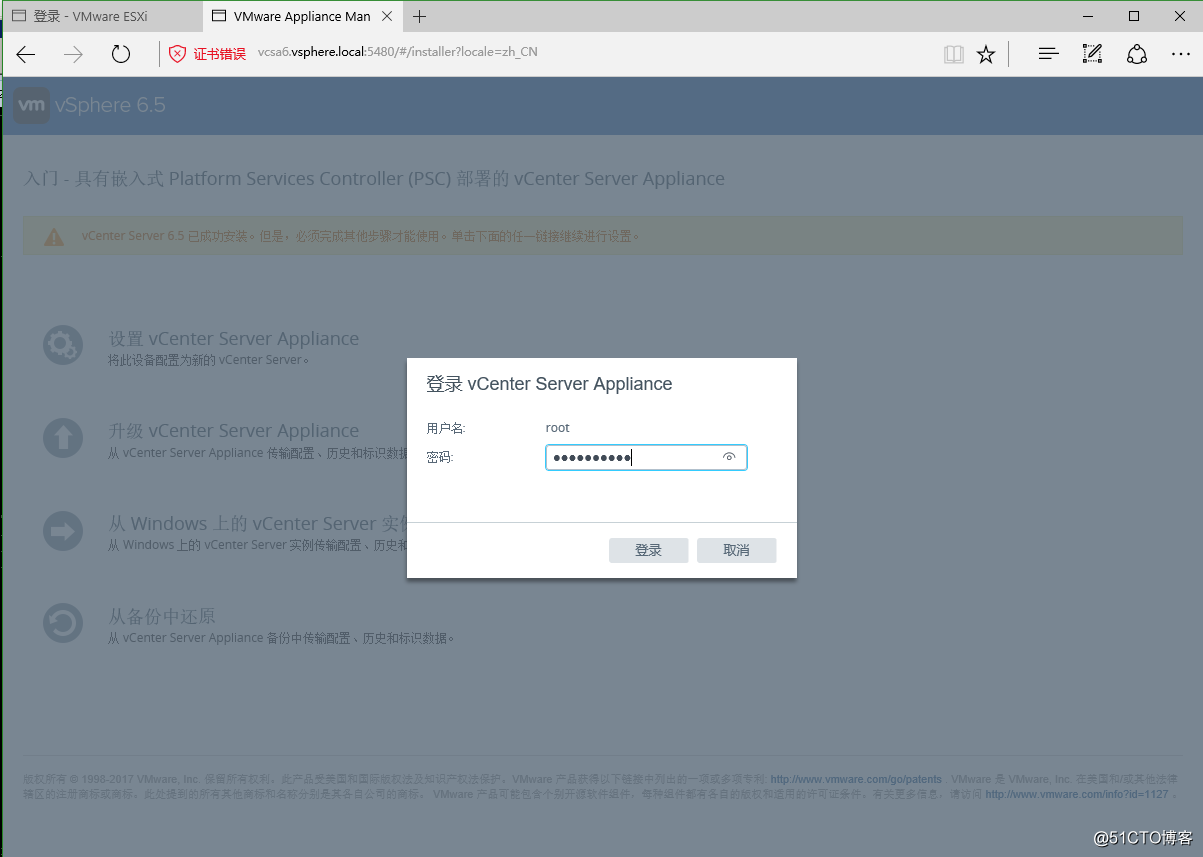
Task: Click inside the 密码 password field
Action: (x=646, y=457)
